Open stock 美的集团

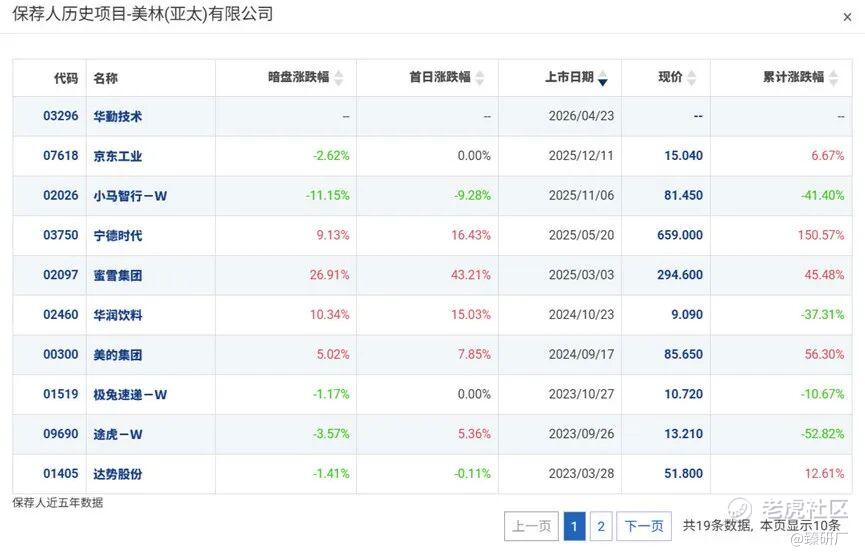click(x=118, y=355)
